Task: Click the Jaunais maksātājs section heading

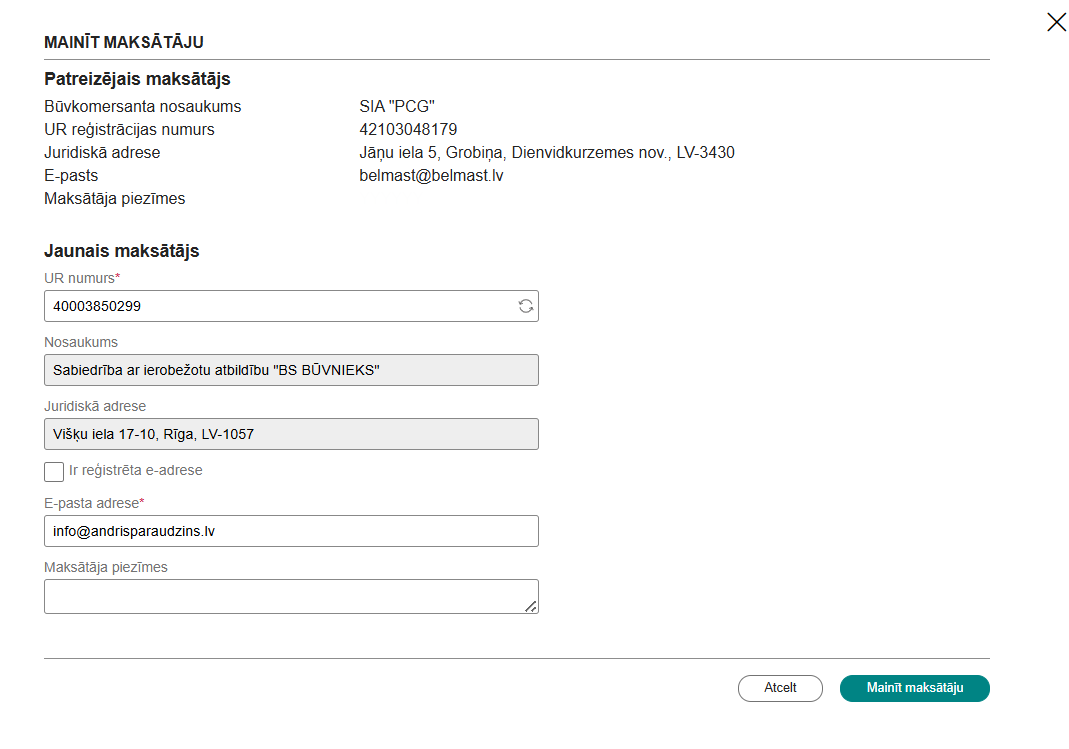Action: [x=121, y=251]
